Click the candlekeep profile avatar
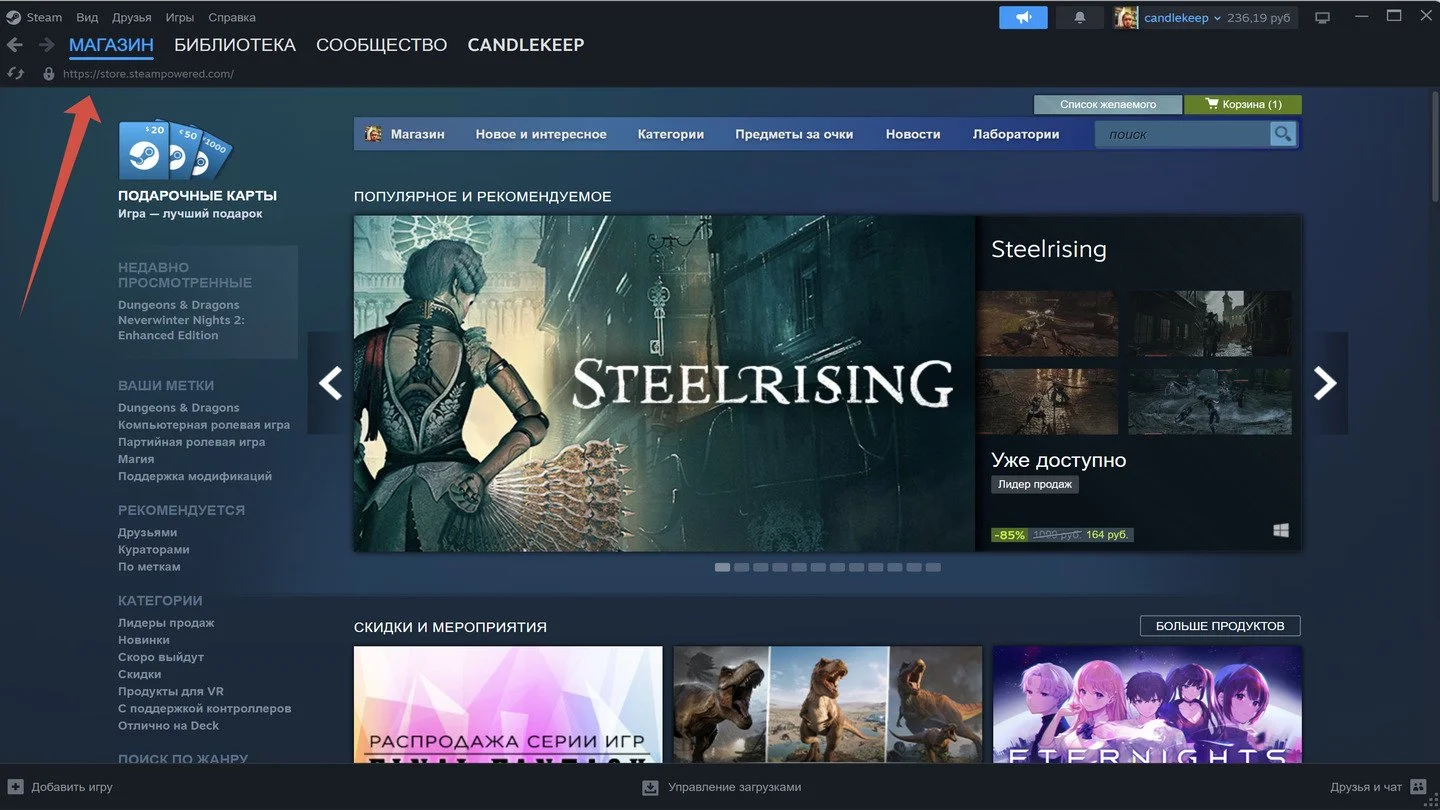 tap(1126, 18)
